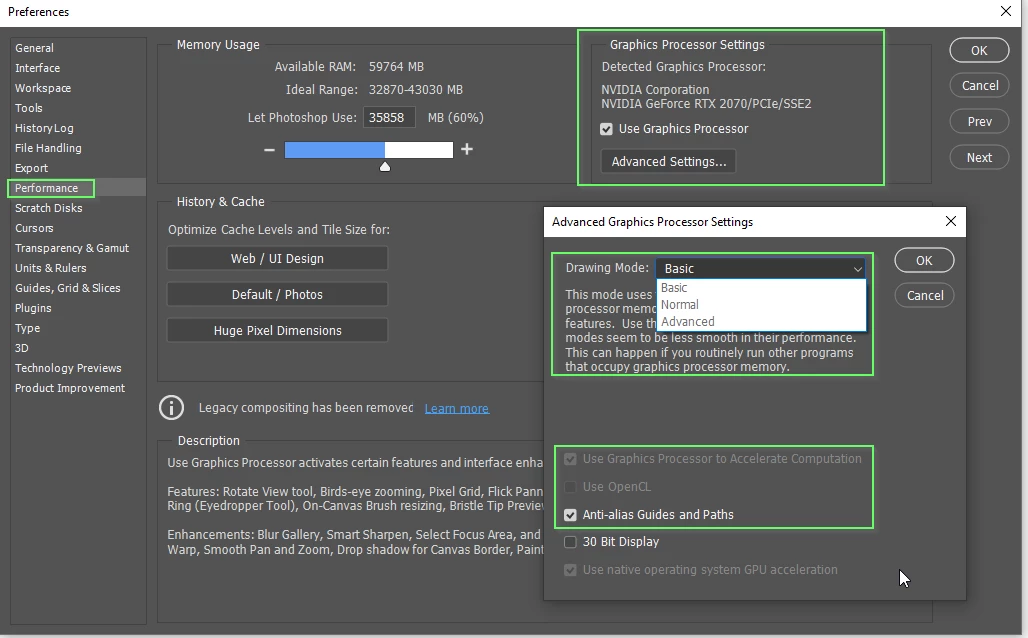This screenshot has width=1028, height=638.
Task: Click OK in the Preferences window
Action: click(x=979, y=50)
